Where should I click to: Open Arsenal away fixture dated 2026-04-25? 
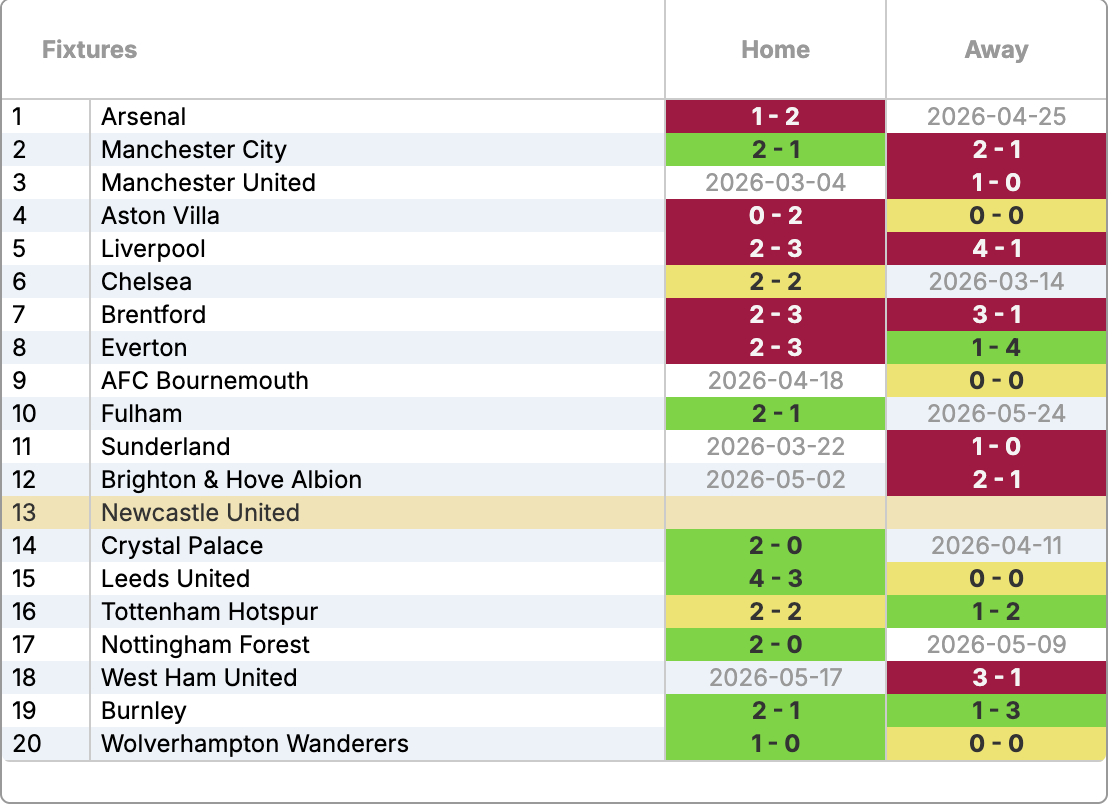pyautogui.click(x=996, y=117)
